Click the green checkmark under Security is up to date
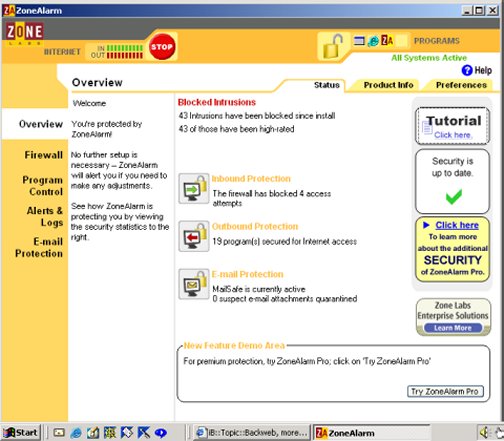504x441 pixels. [x=454, y=196]
